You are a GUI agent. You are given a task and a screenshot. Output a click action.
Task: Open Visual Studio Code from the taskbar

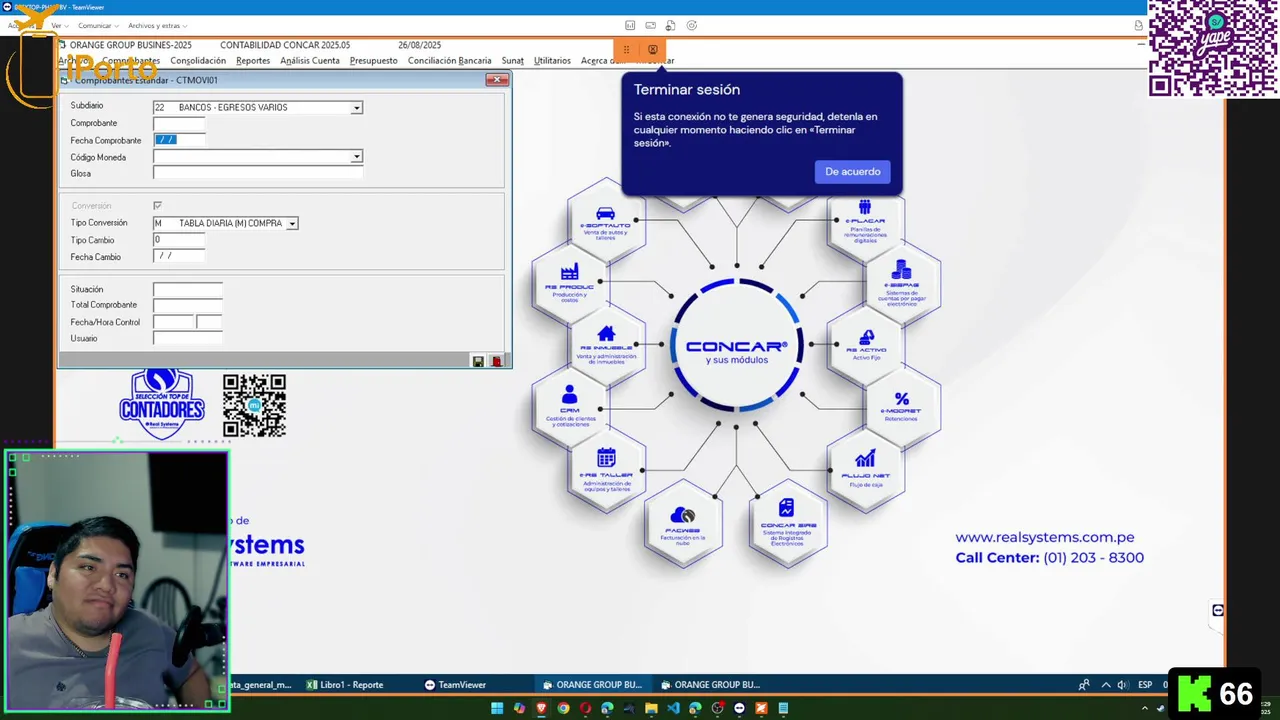point(673,708)
